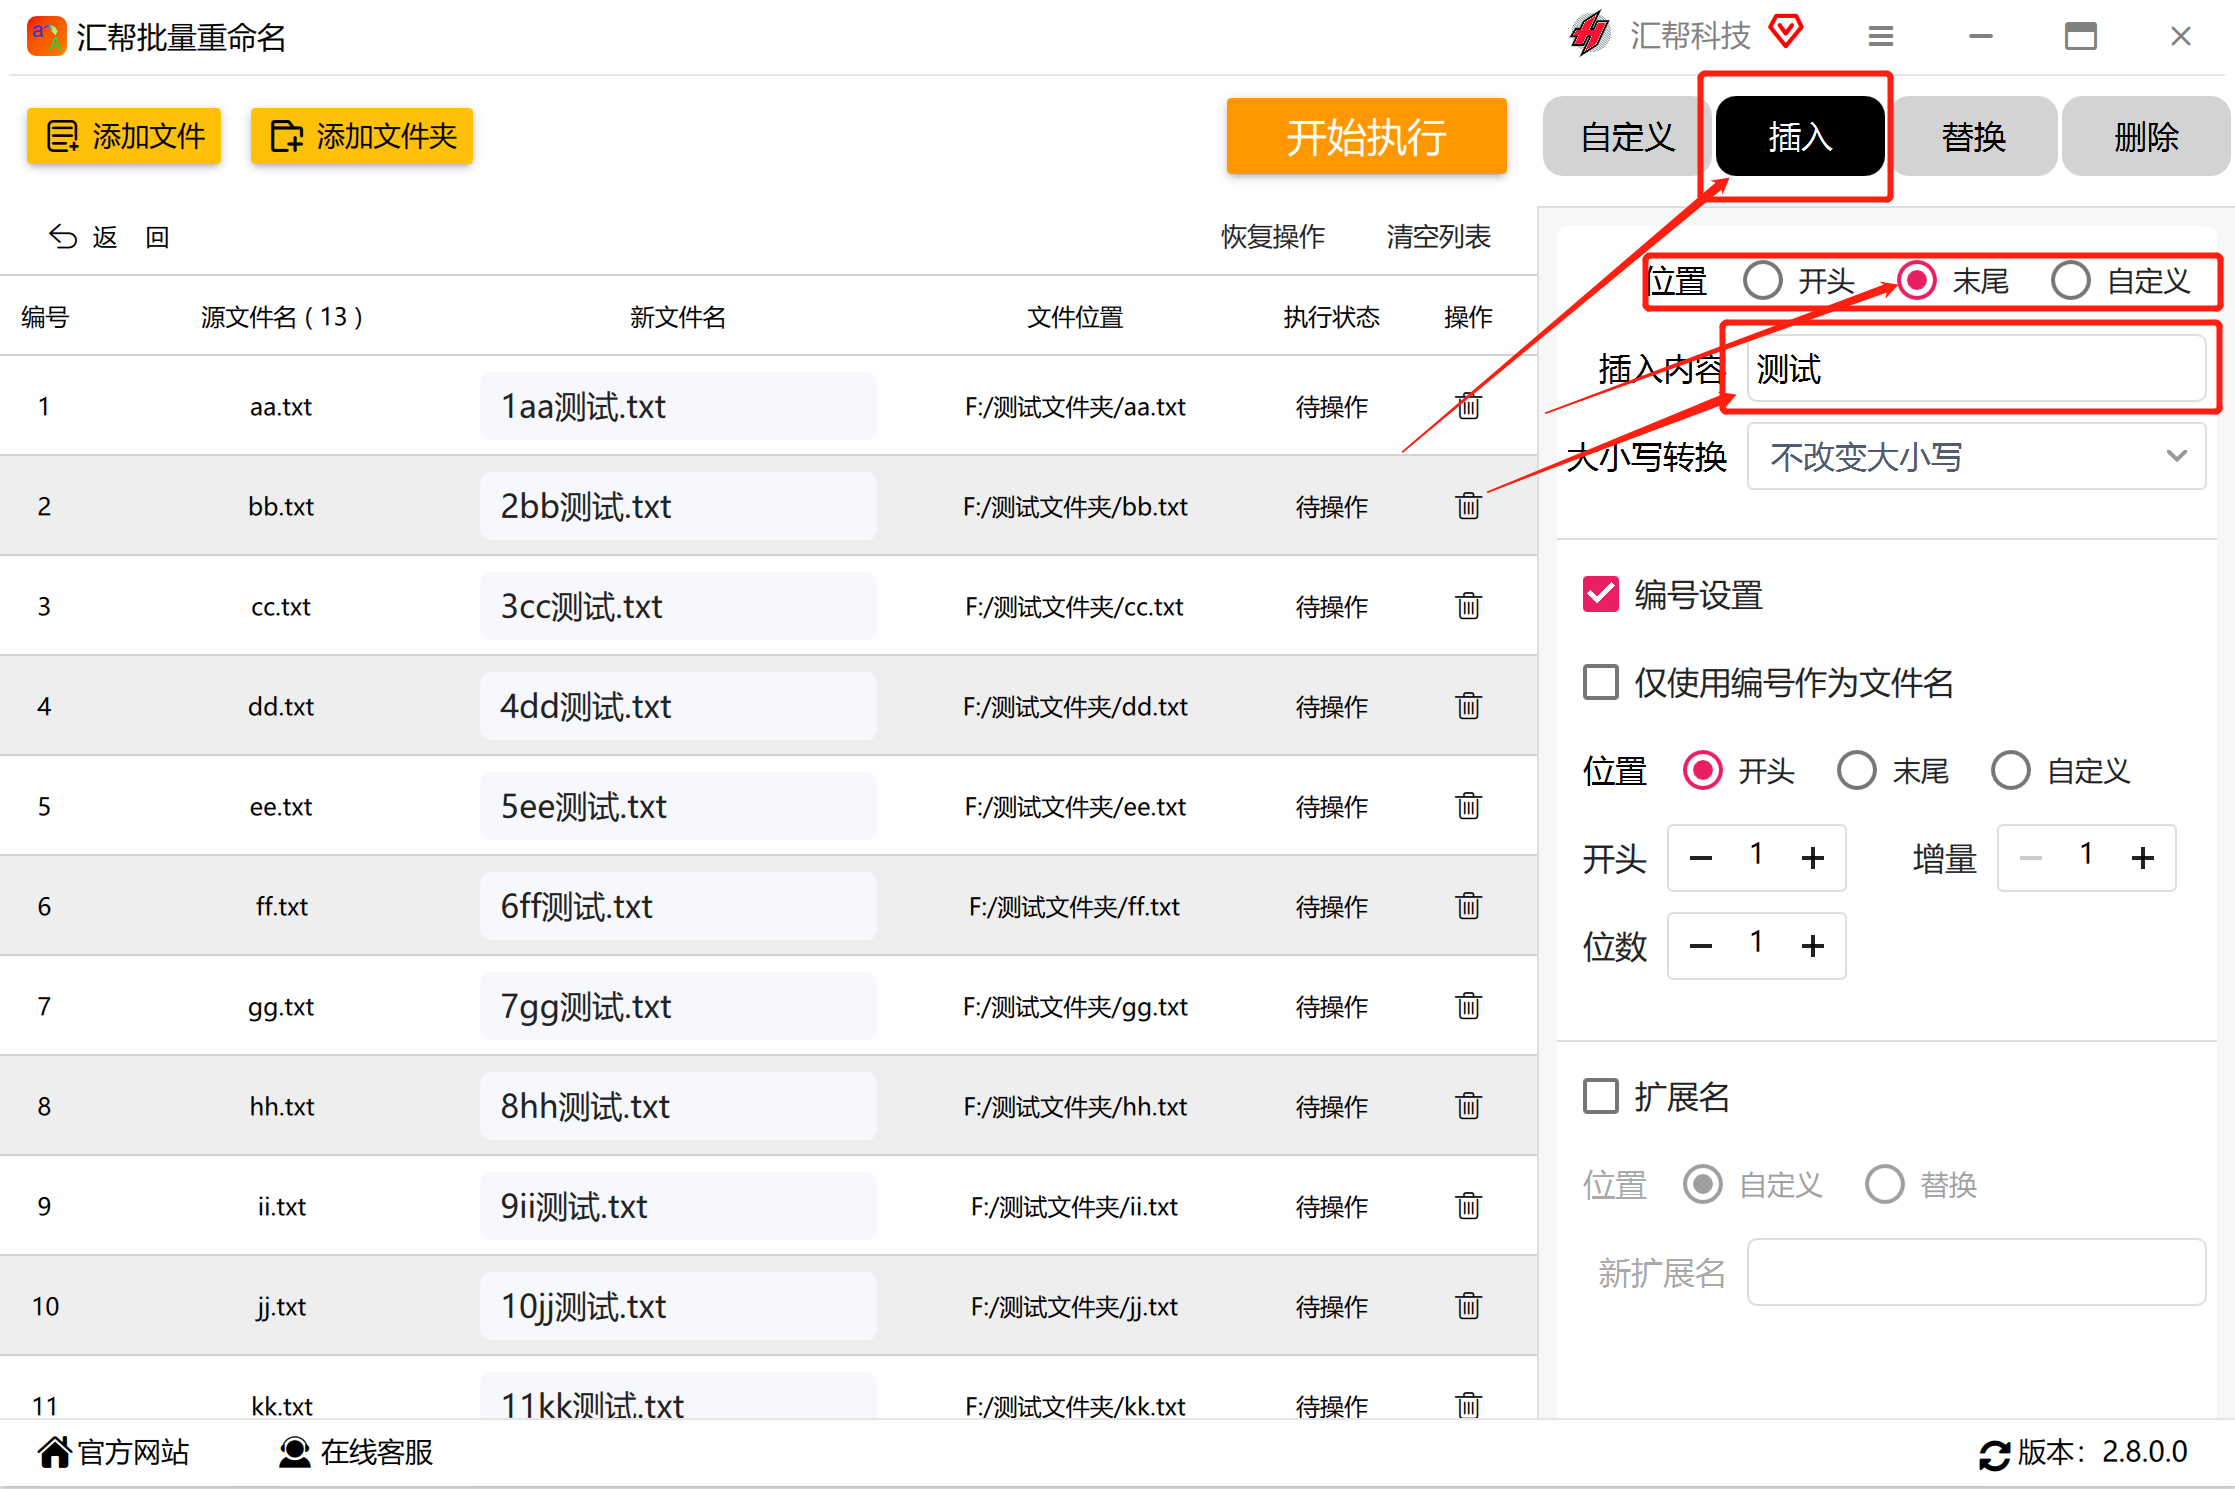Click 恢复操作 link
2235x1489 pixels.
1272,237
